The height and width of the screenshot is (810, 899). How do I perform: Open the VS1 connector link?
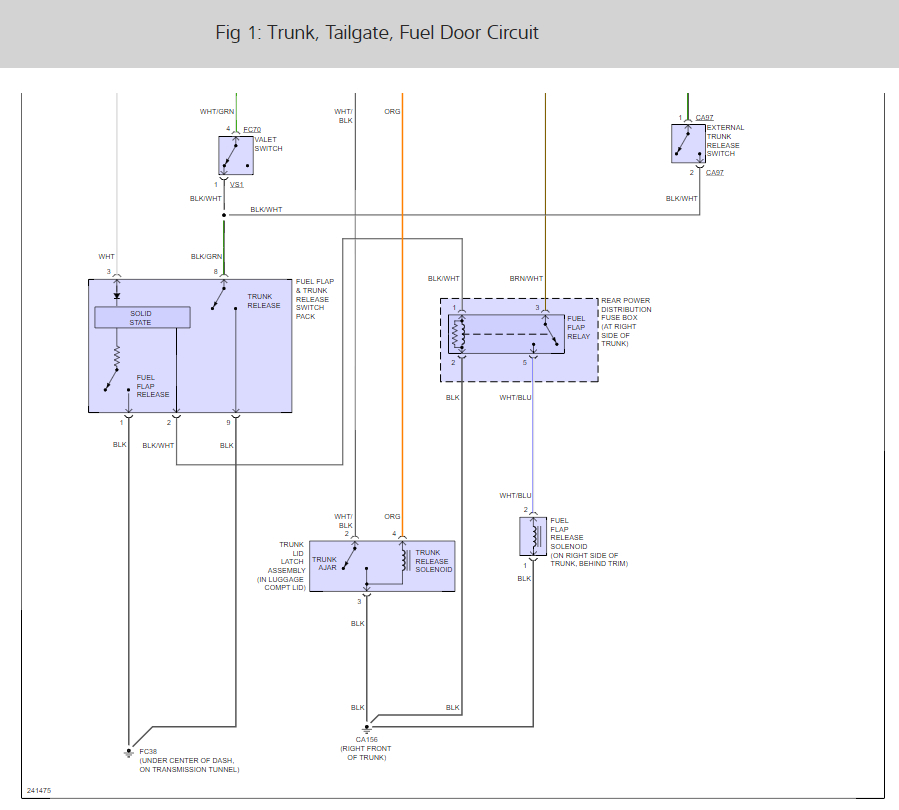pyautogui.click(x=236, y=185)
